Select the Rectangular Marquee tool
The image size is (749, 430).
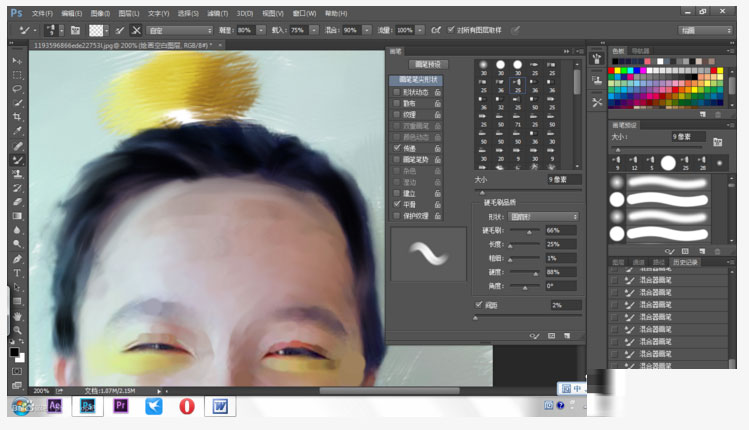17,75
